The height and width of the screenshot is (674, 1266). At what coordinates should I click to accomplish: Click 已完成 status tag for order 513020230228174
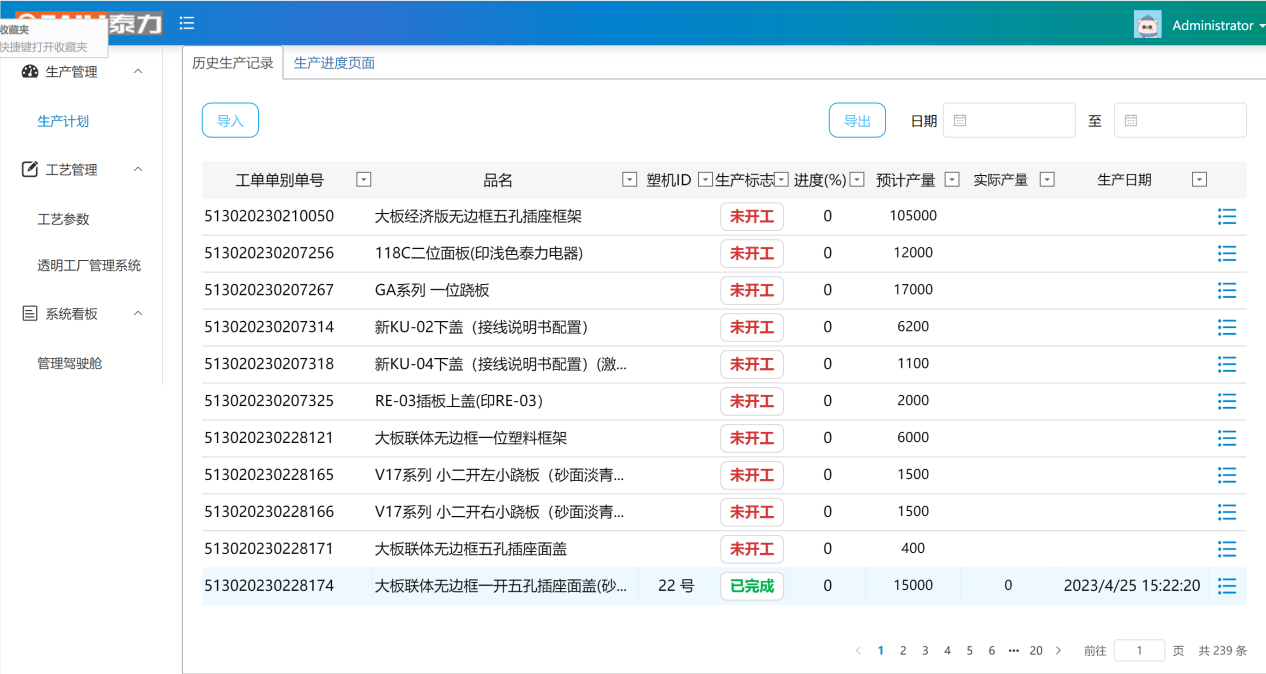tap(752, 586)
